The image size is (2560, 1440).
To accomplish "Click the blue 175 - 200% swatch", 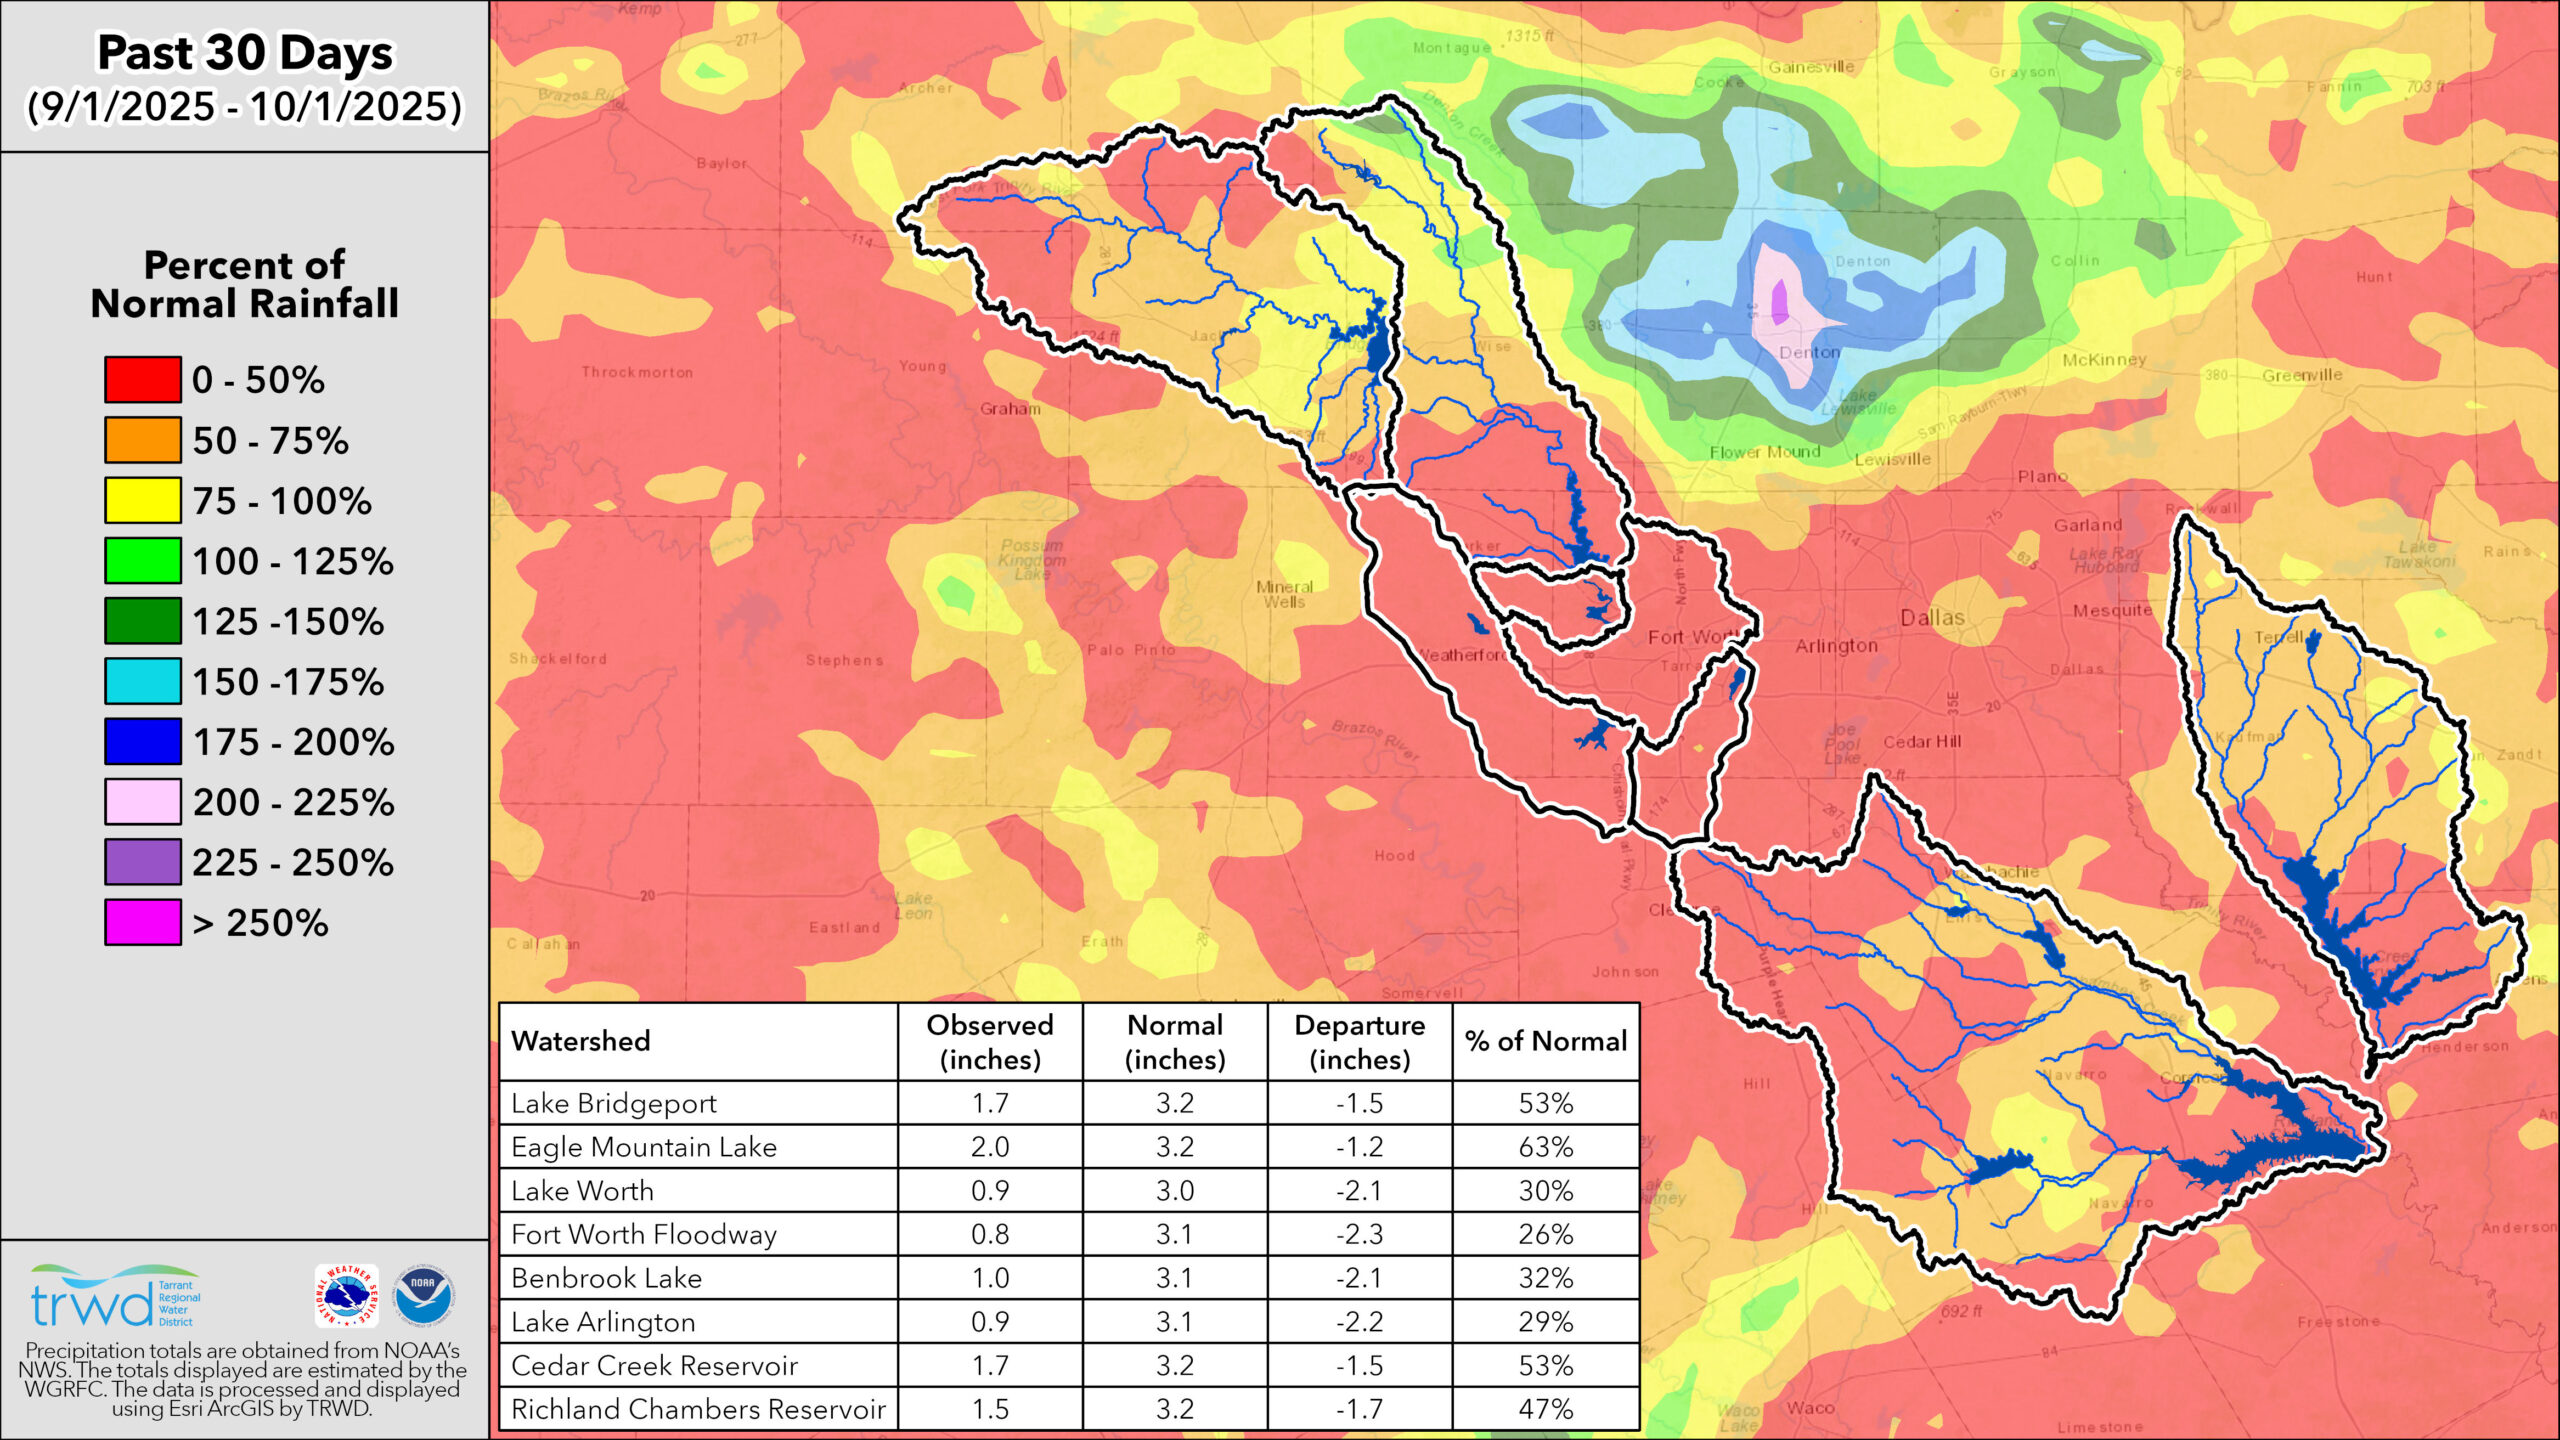I will click(x=143, y=742).
